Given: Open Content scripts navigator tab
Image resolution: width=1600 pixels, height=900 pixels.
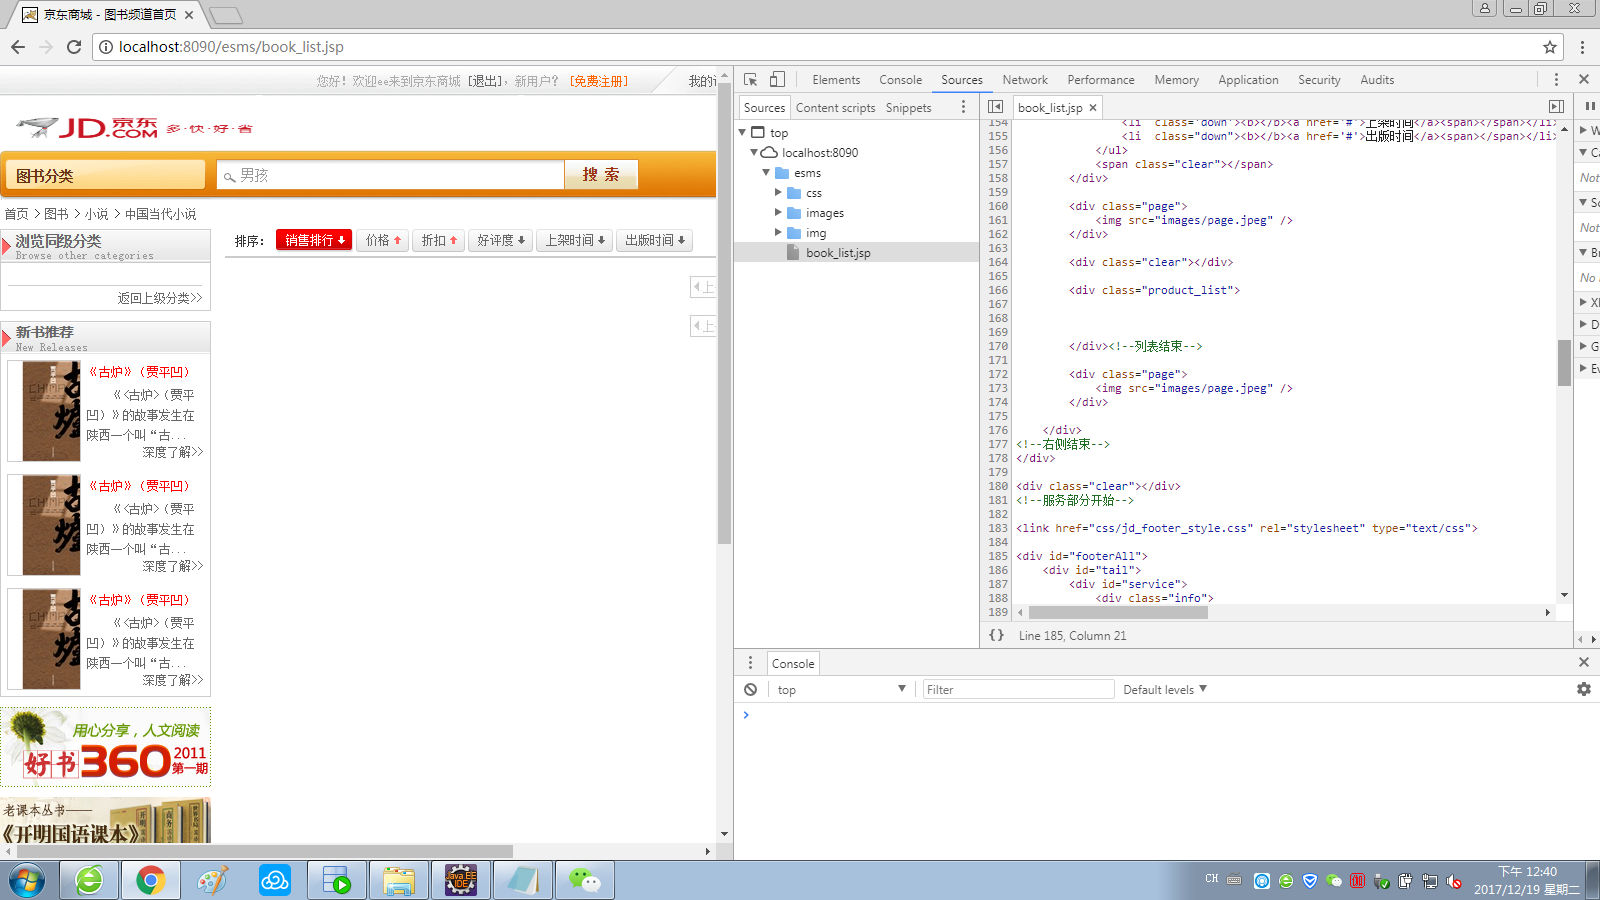Looking at the screenshot, I should (x=835, y=107).
